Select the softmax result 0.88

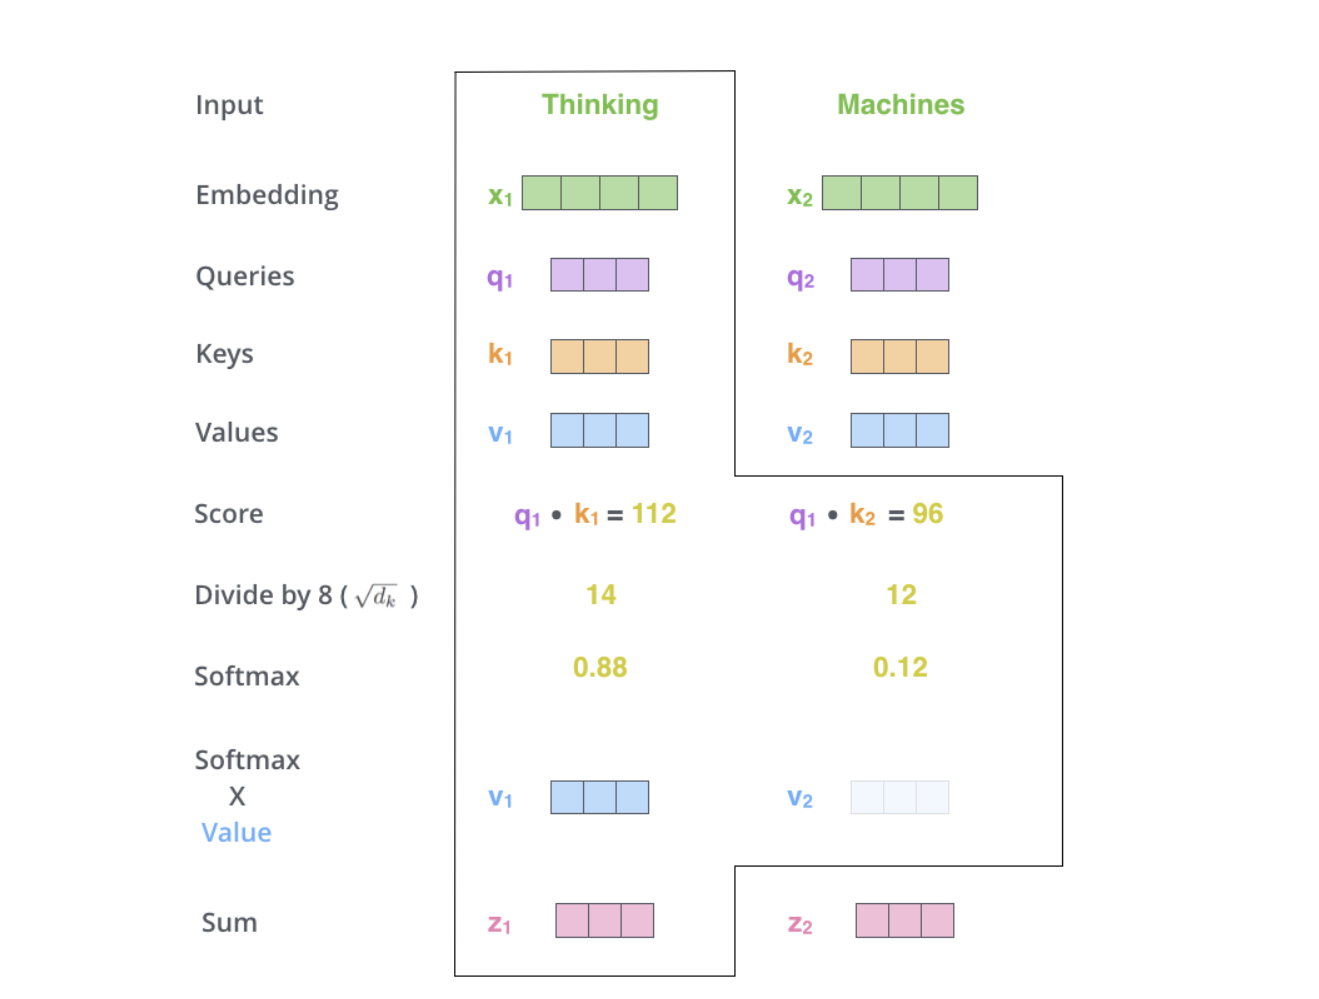[600, 668]
